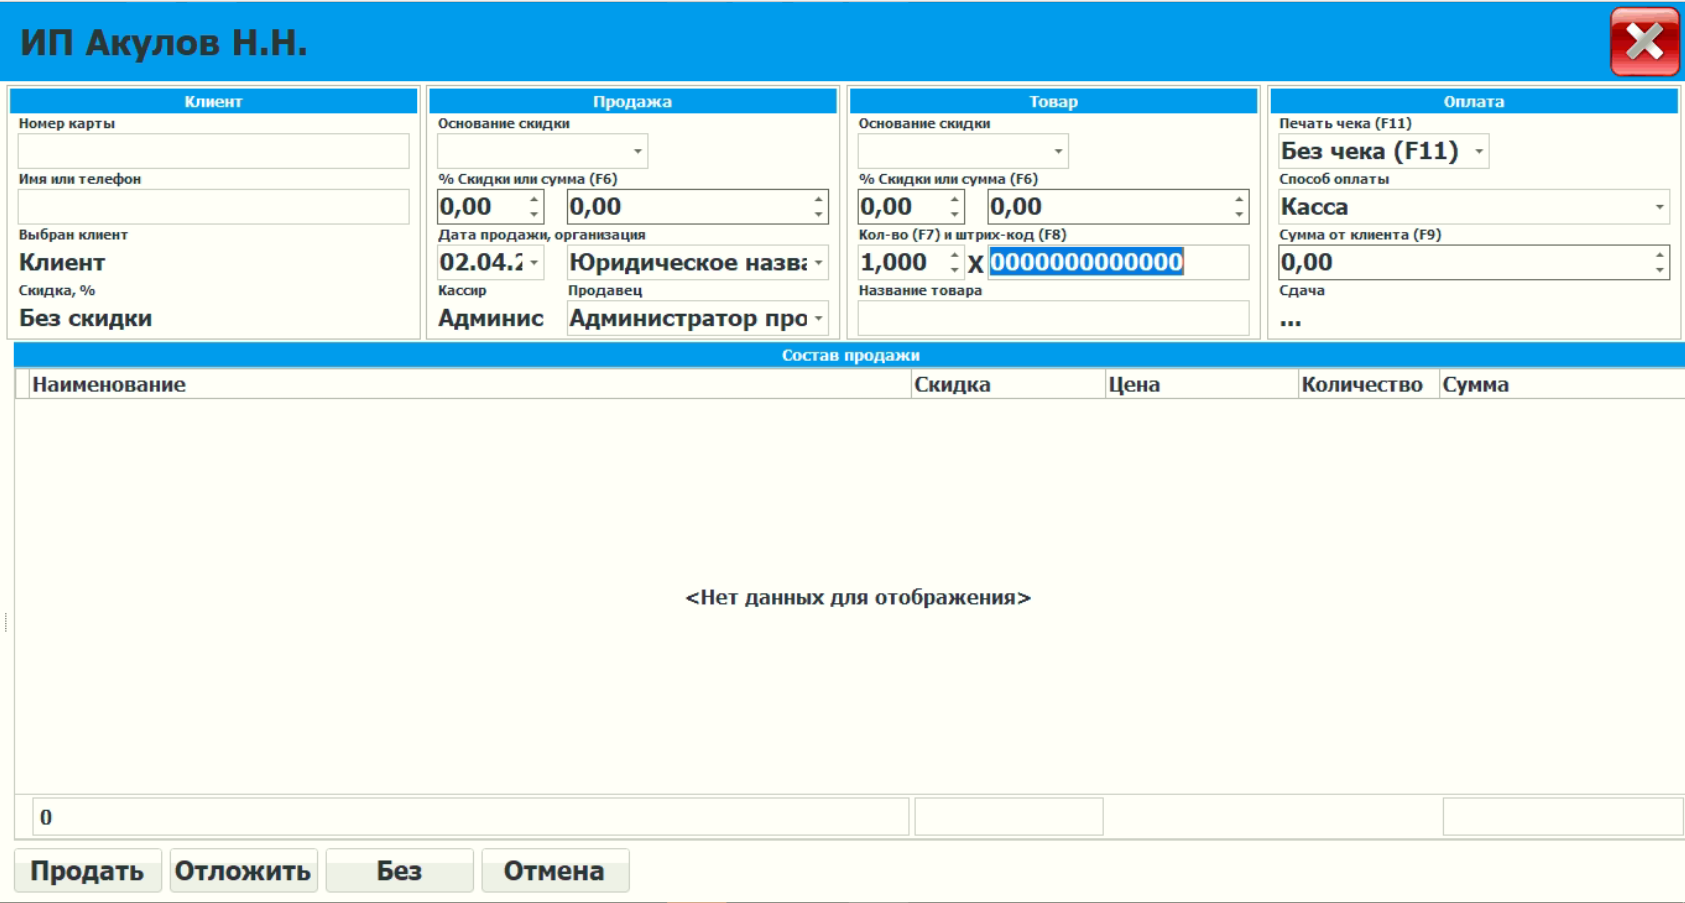Open Без чека (F11) print dropdown
1685x903 pixels.
pos(1479,151)
